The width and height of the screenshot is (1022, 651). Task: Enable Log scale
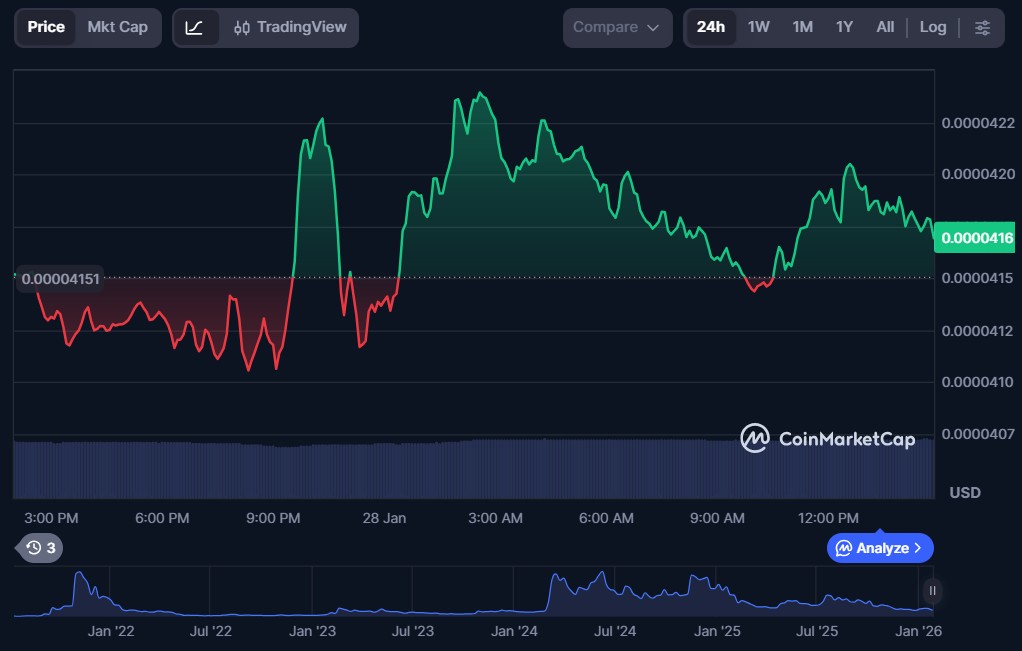(x=932, y=27)
